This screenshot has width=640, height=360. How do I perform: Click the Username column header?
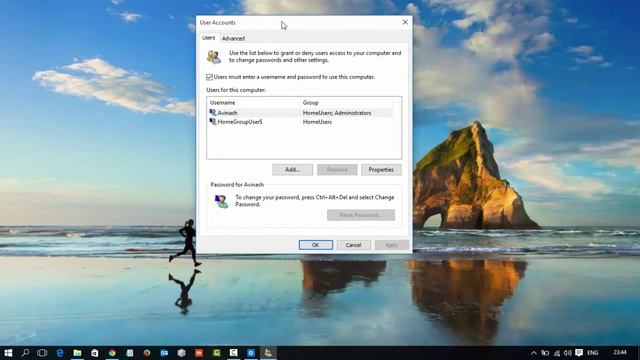(222, 102)
